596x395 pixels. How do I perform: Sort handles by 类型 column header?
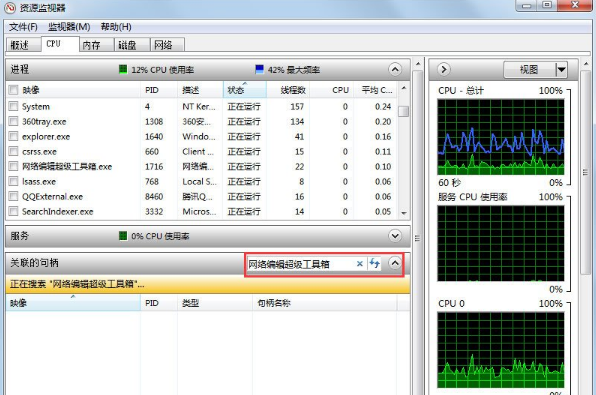point(215,303)
